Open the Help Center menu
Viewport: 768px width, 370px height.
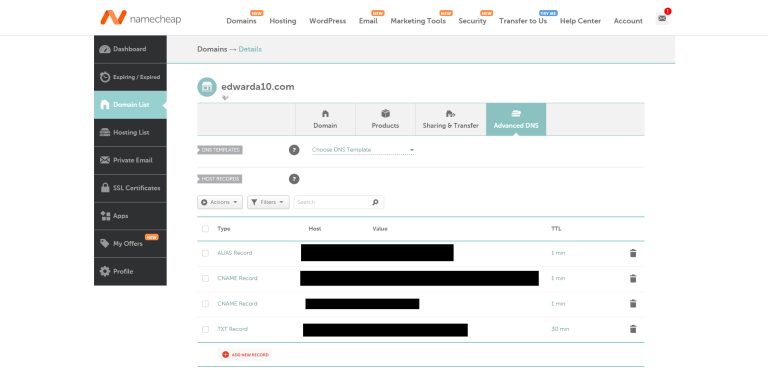pos(580,21)
